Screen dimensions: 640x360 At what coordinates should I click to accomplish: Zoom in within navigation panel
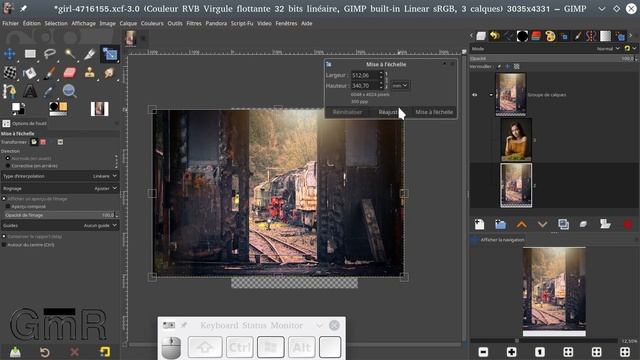[x=511, y=352]
